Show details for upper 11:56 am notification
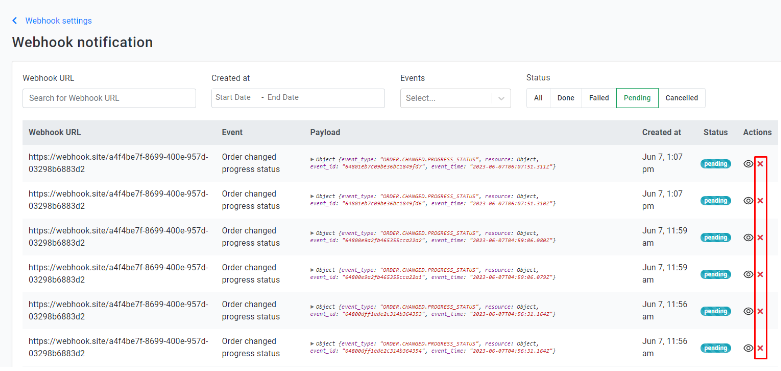Viewport: 781px width, 371px height. [x=748, y=311]
